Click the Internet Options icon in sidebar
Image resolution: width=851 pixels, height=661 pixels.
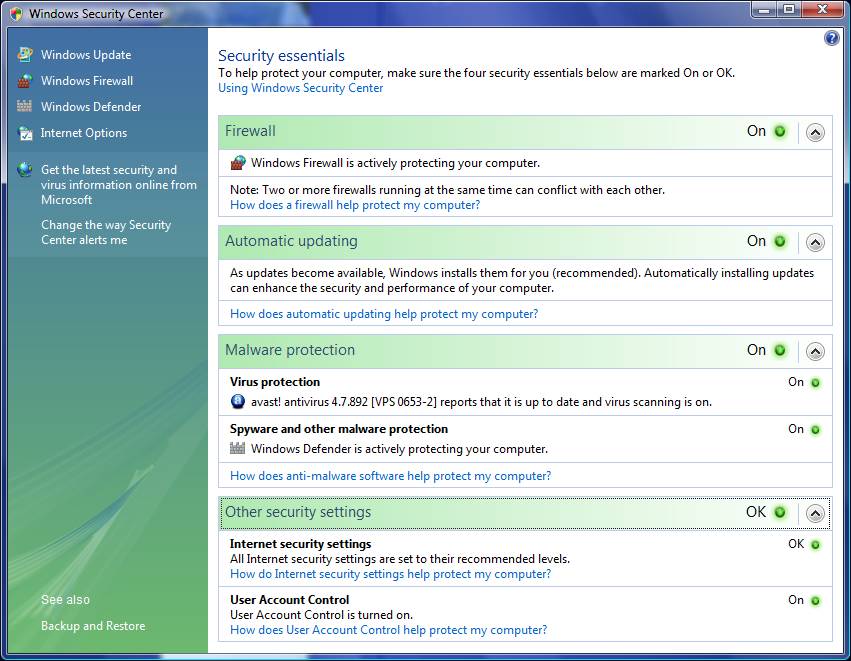pyautogui.click(x=25, y=133)
